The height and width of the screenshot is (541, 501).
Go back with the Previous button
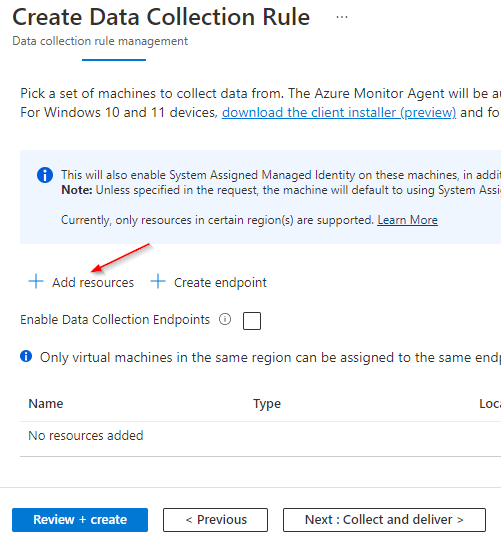(216, 520)
